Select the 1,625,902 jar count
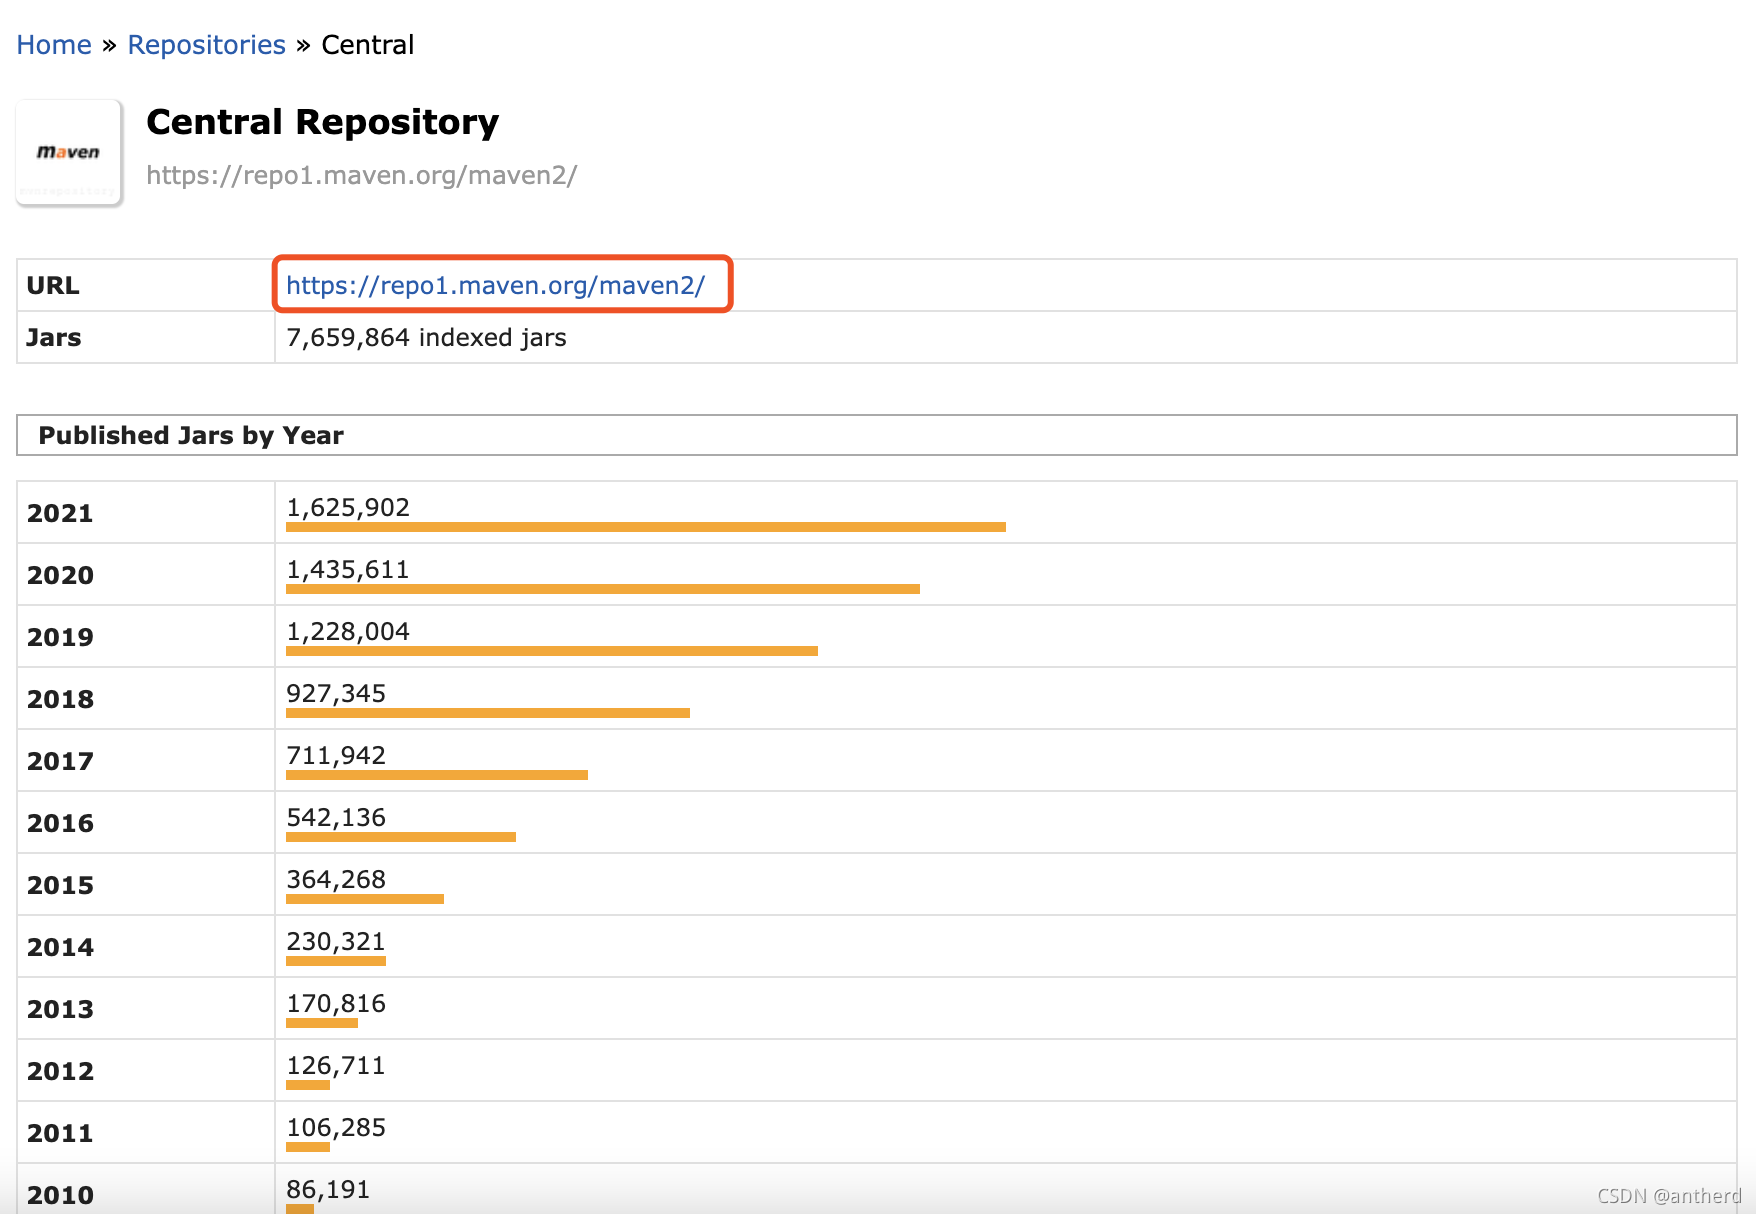The image size is (1756, 1214). pyautogui.click(x=348, y=507)
